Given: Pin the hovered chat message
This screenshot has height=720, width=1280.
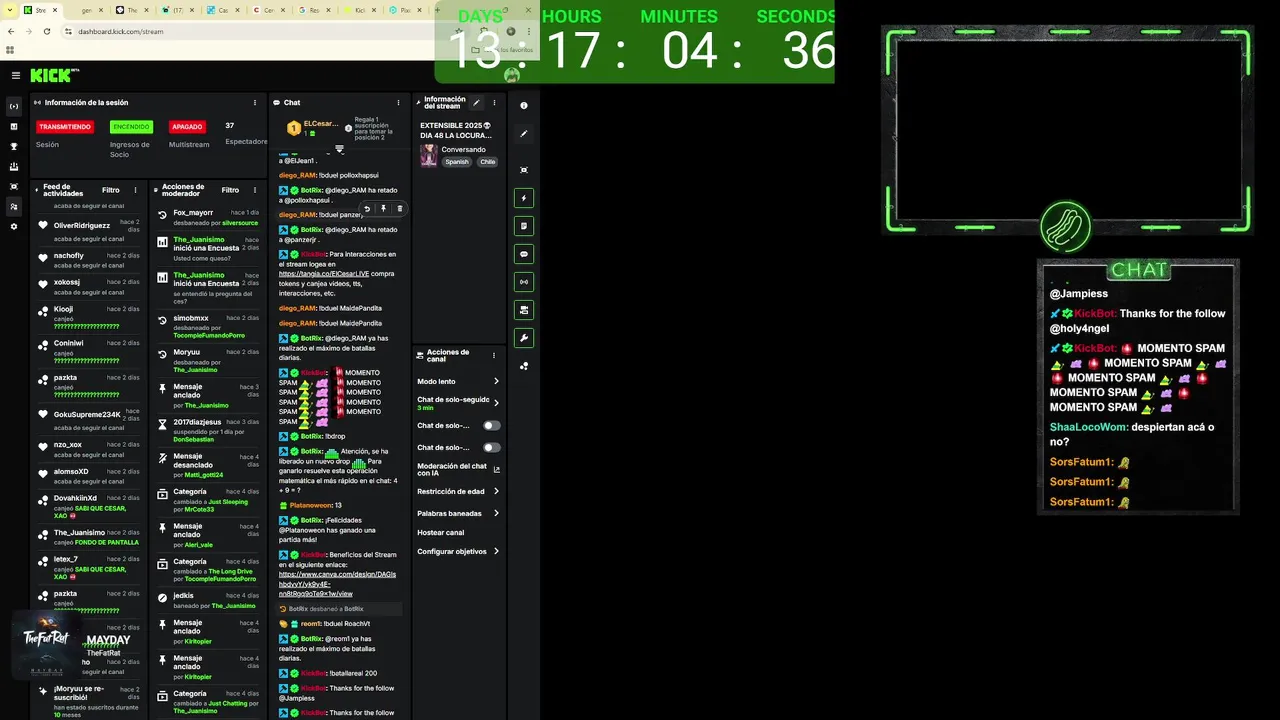Looking at the screenshot, I should tap(383, 209).
